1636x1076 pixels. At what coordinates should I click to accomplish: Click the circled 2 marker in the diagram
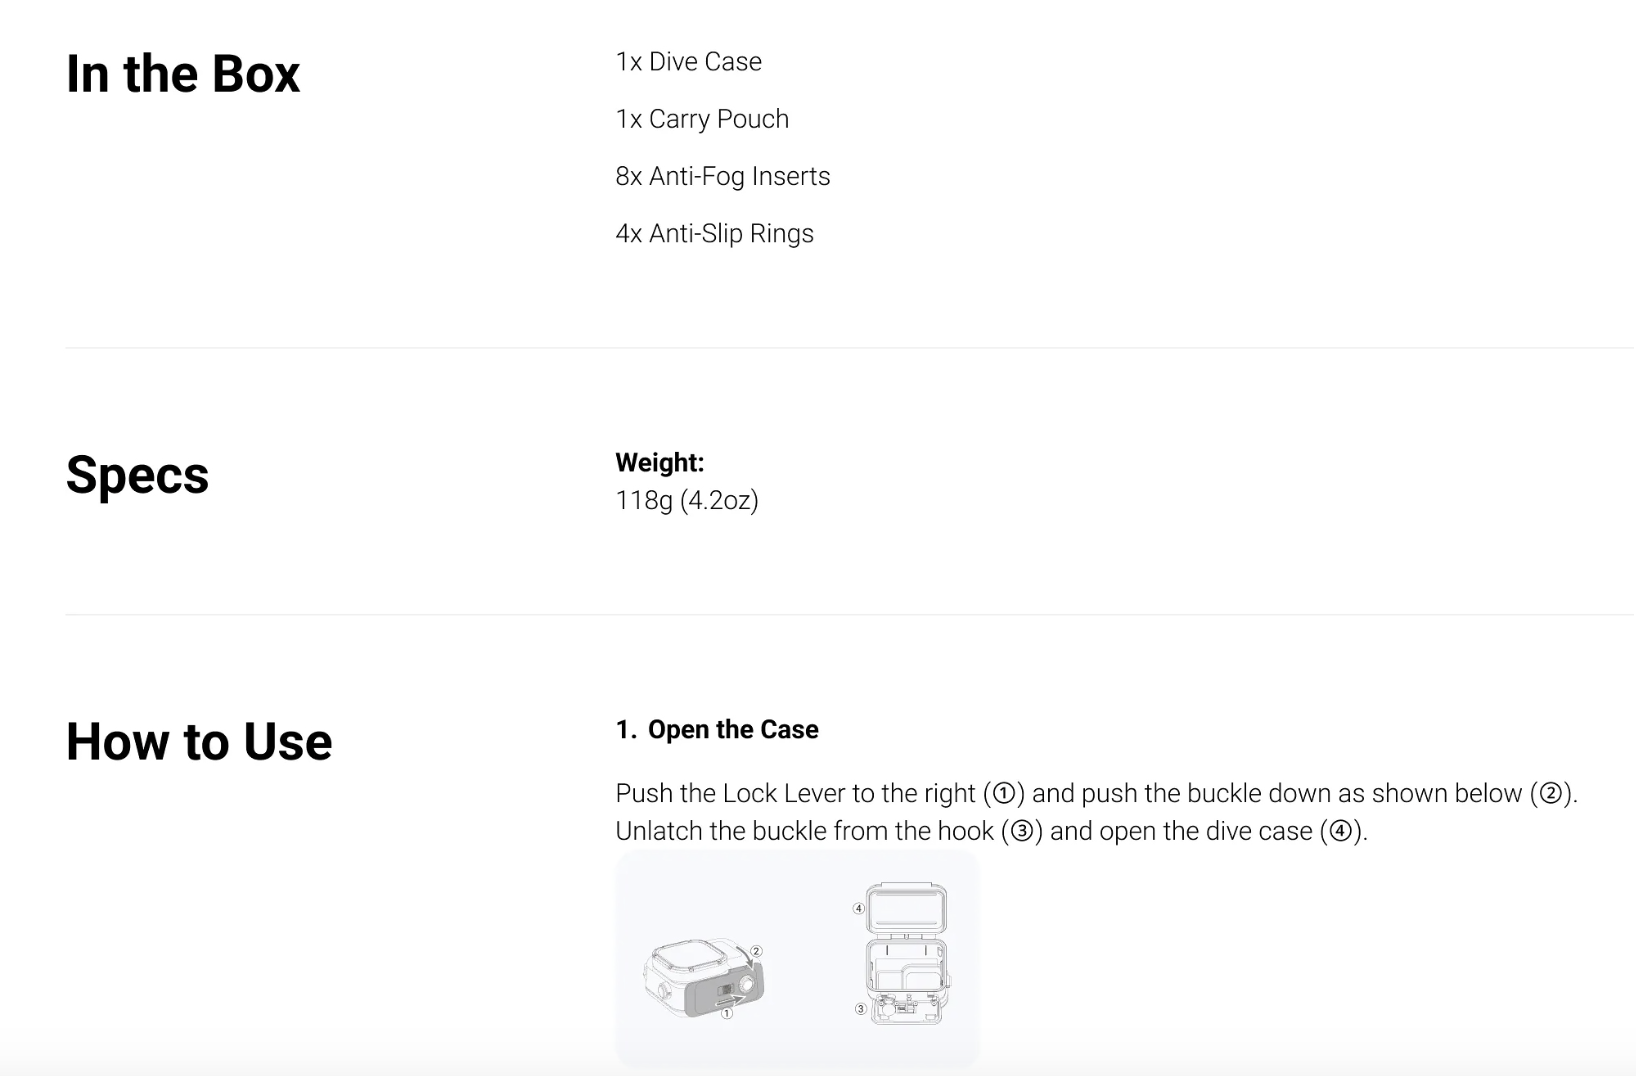pyautogui.click(x=757, y=951)
